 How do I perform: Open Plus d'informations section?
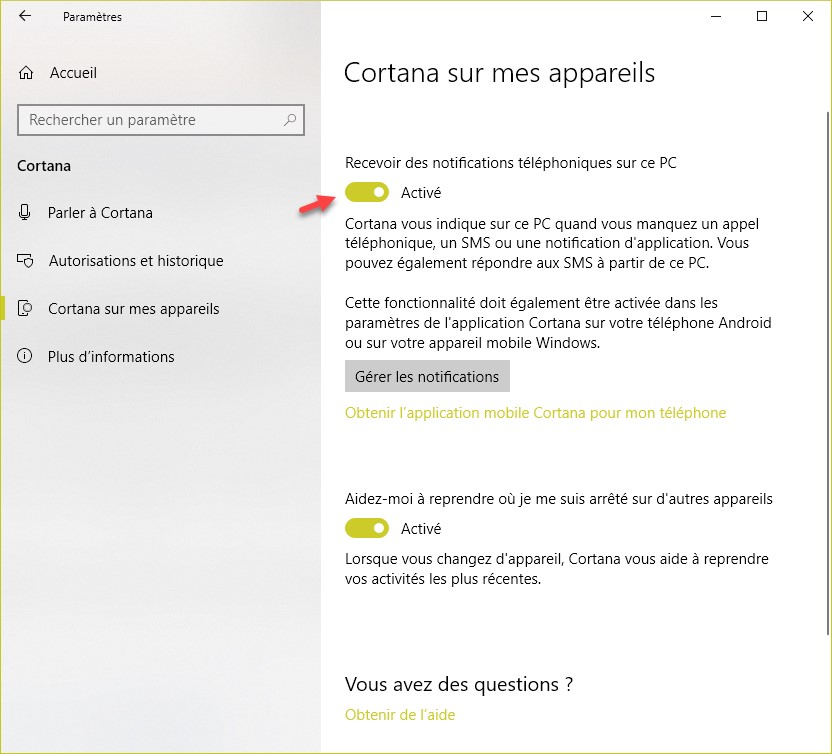click(111, 357)
